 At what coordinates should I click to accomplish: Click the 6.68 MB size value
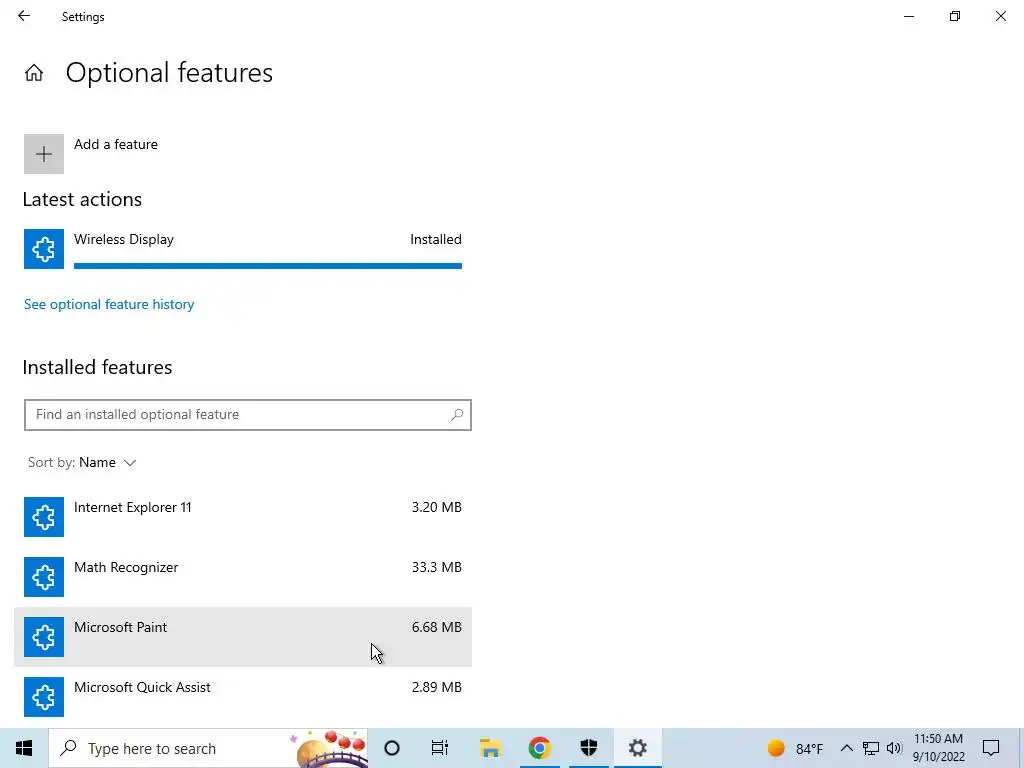tap(436, 628)
